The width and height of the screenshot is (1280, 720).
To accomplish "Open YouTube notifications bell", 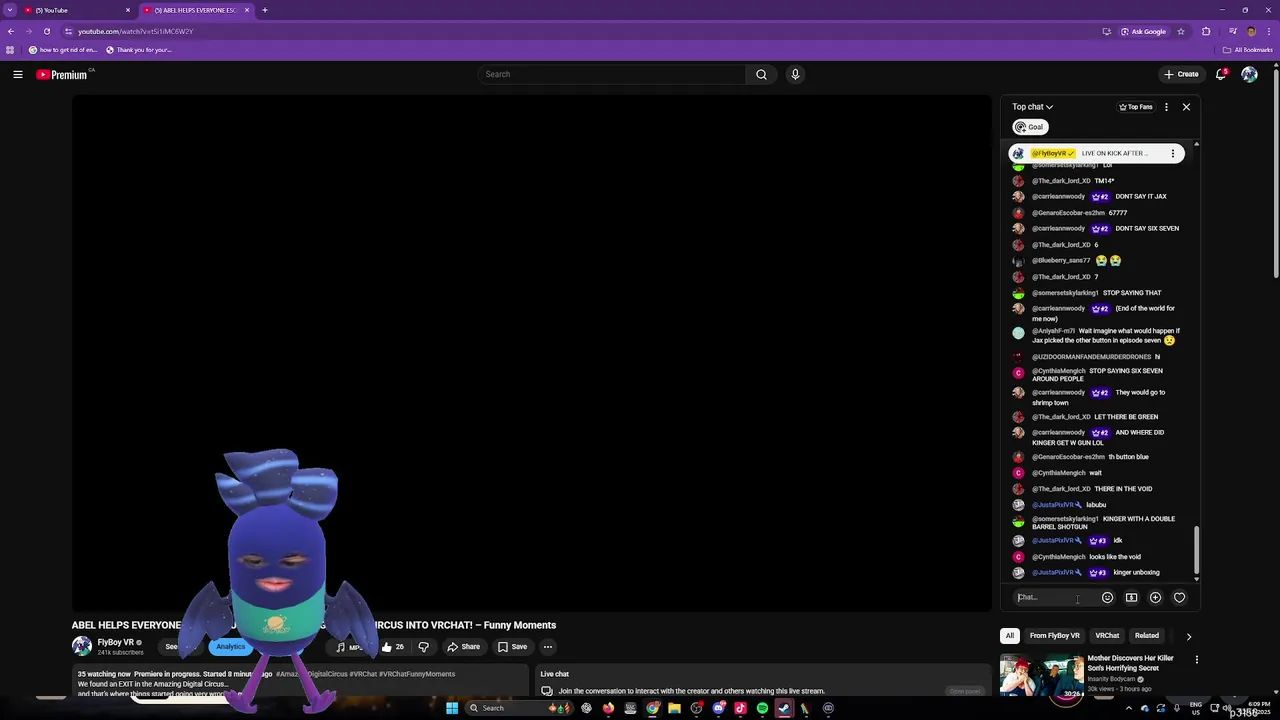I will 1221,74.
